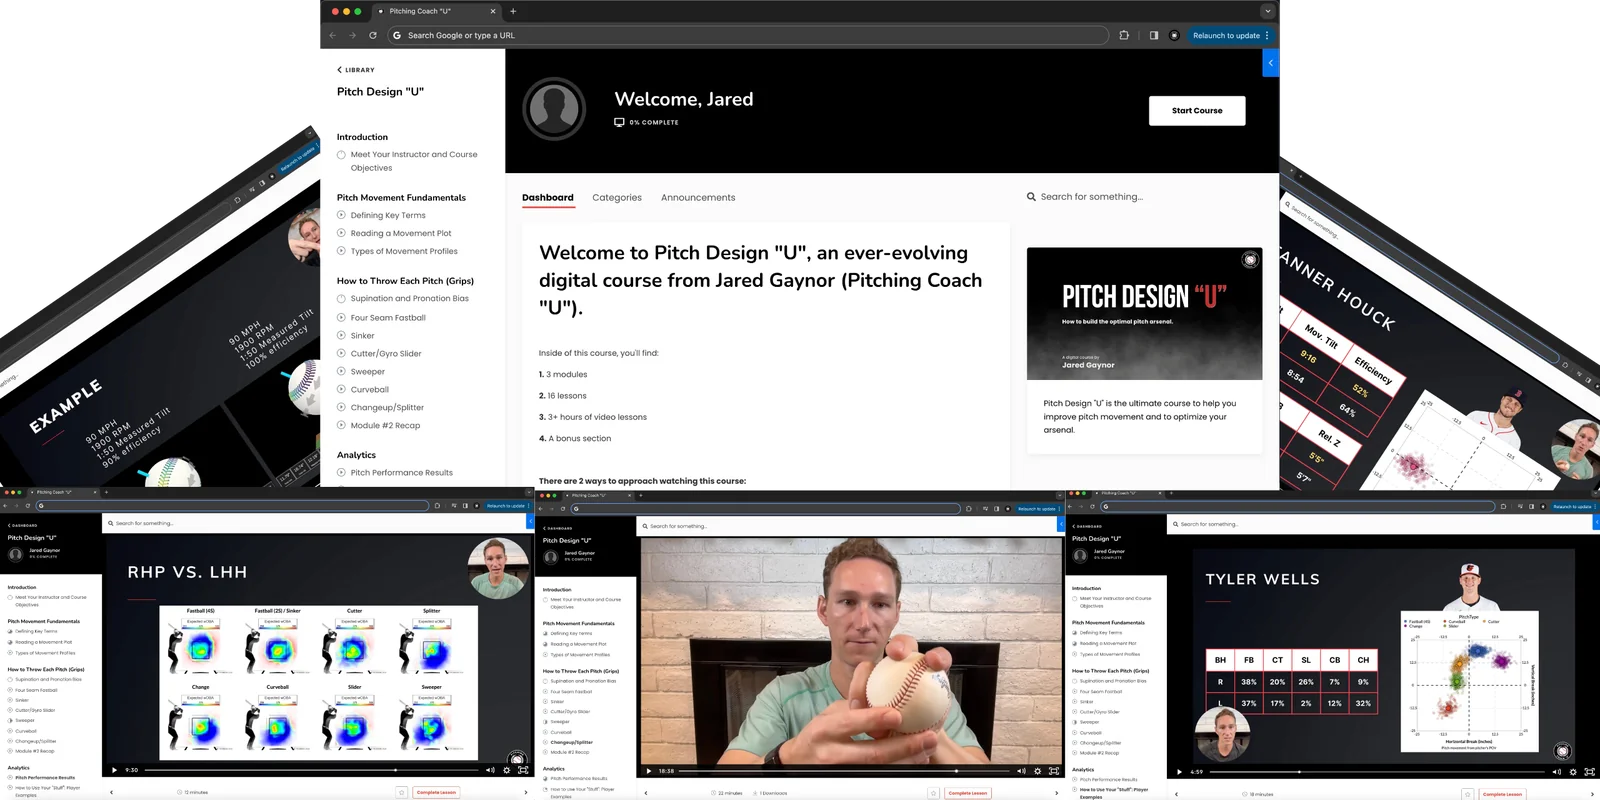Click the Start Course button

tap(1197, 110)
